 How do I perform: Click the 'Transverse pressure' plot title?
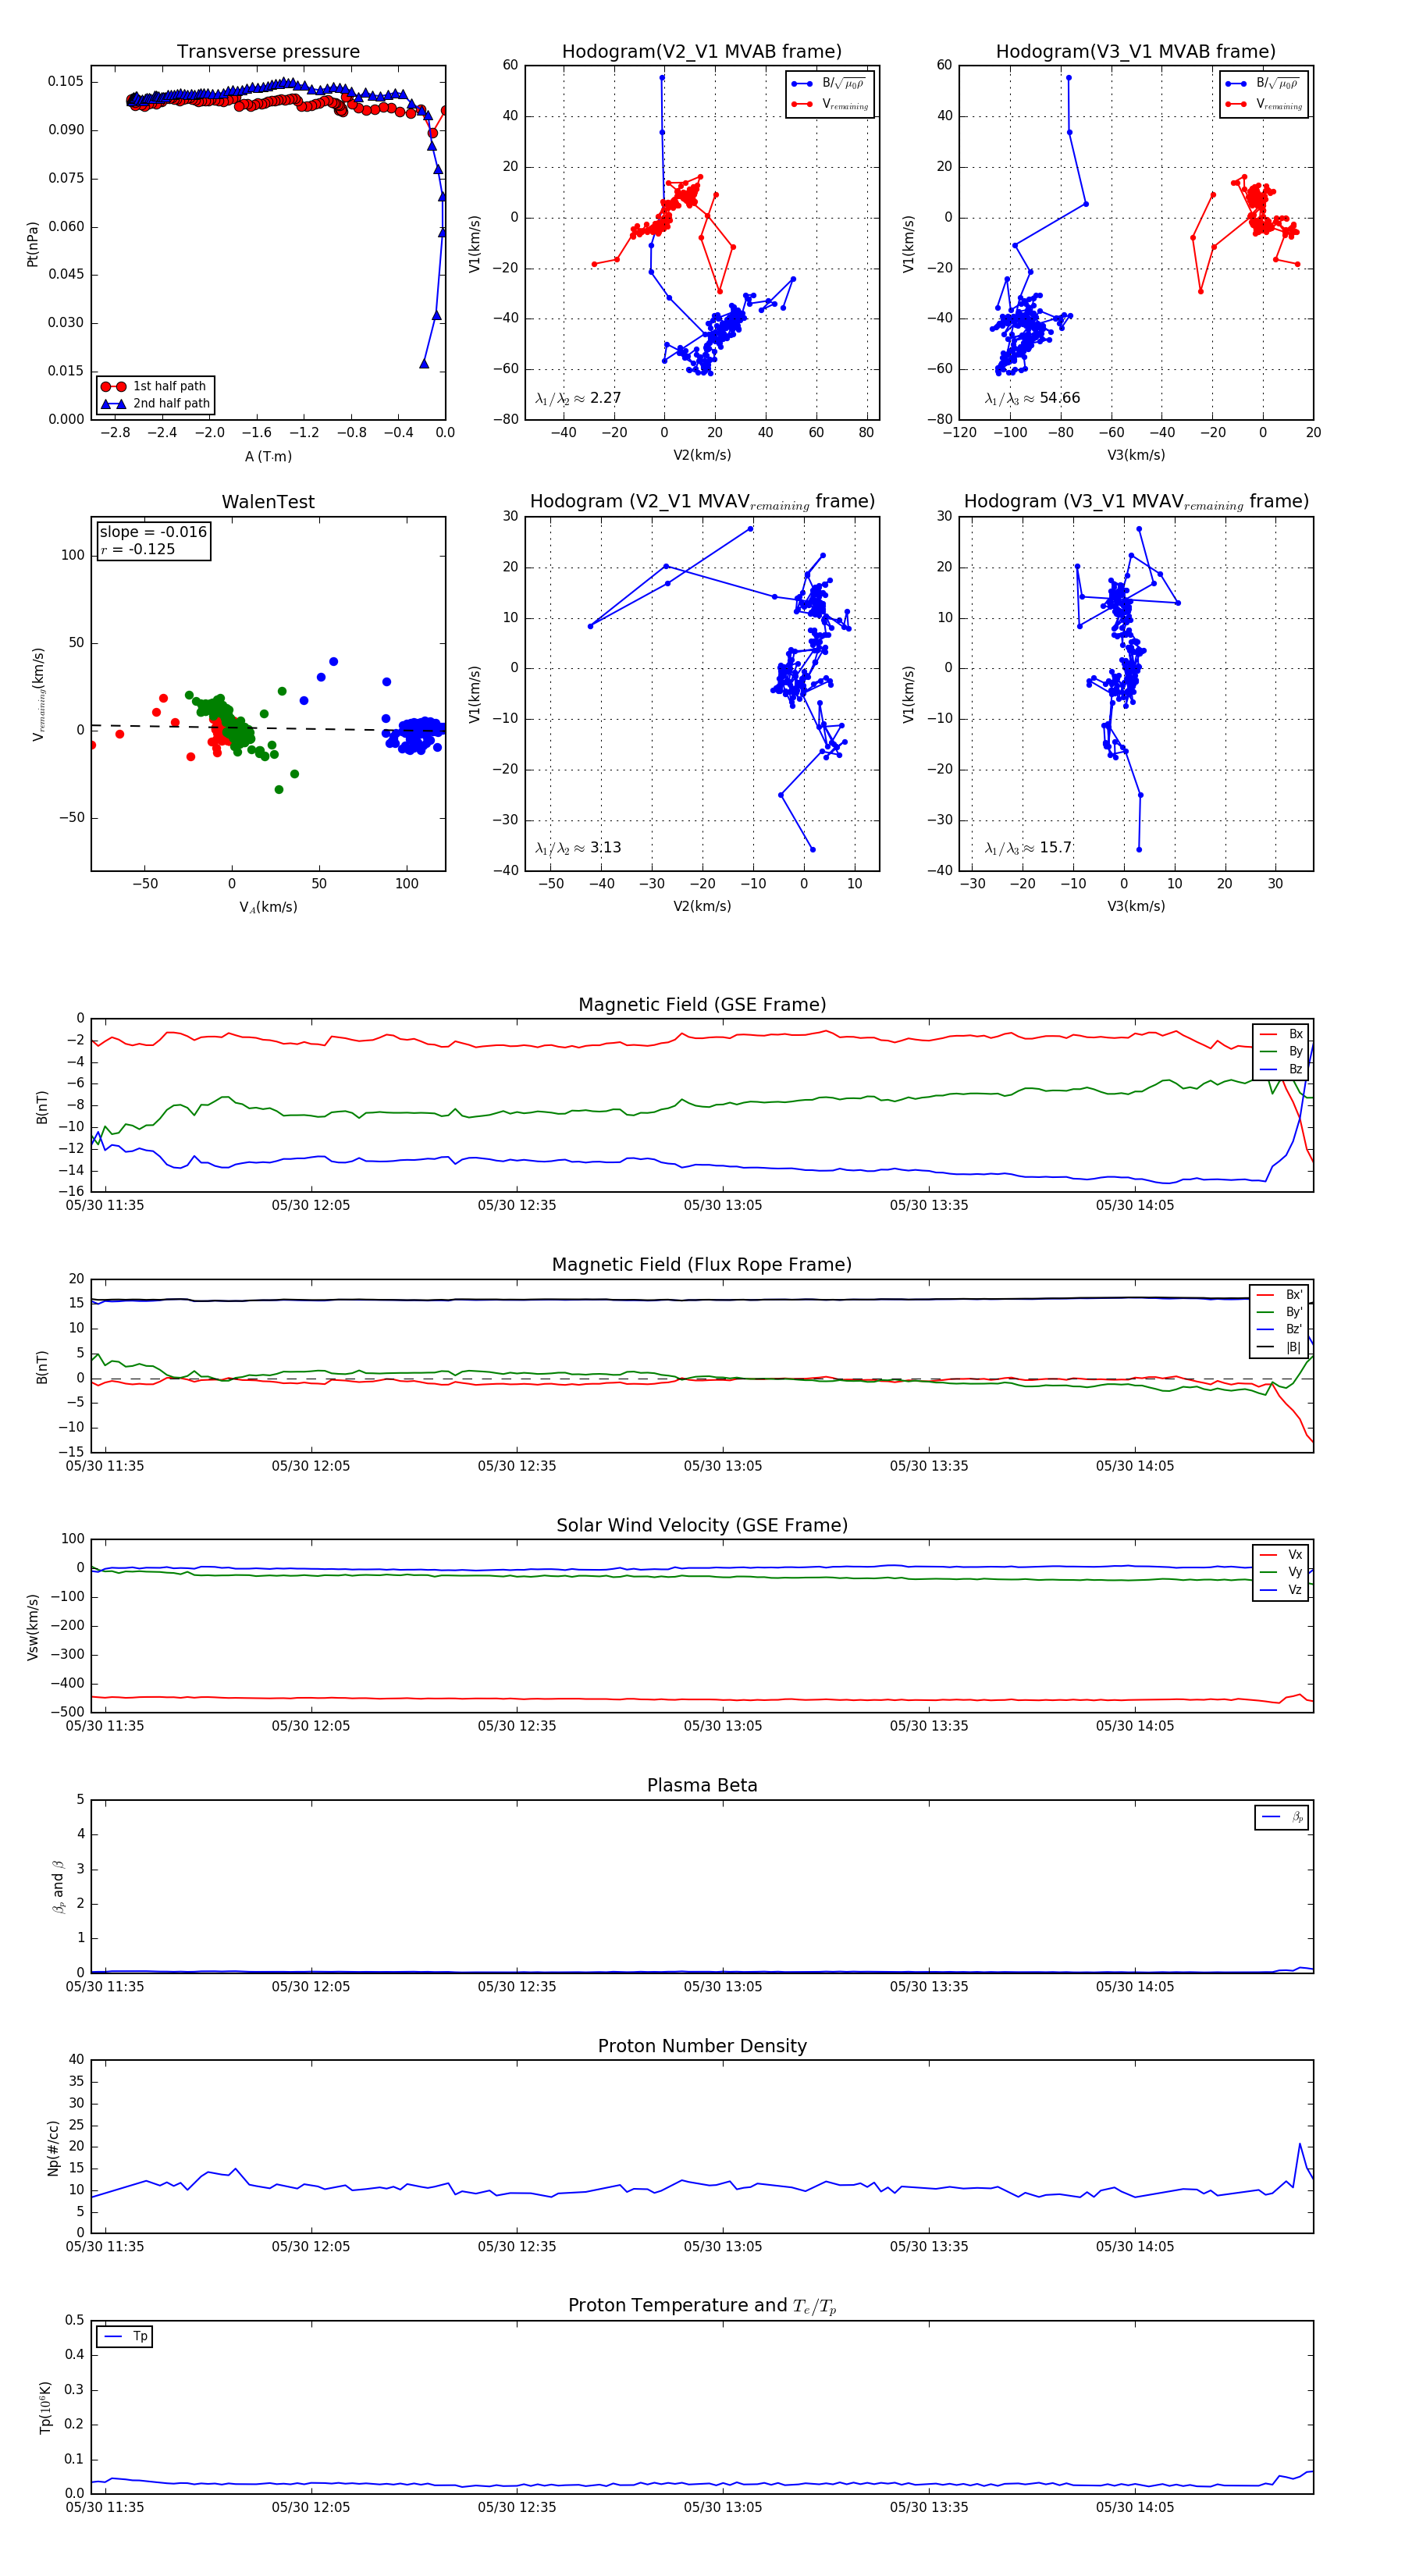coord(268,52)
